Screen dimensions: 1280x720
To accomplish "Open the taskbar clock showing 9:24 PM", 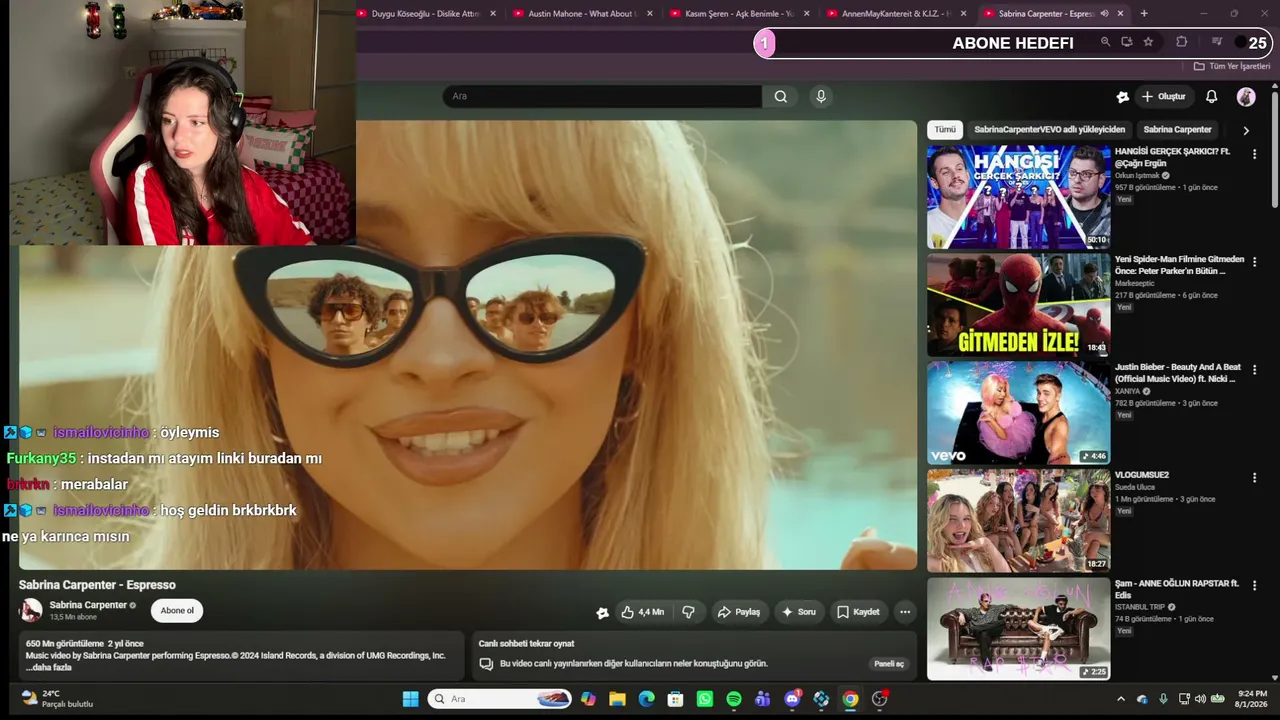I will 1252,699.
